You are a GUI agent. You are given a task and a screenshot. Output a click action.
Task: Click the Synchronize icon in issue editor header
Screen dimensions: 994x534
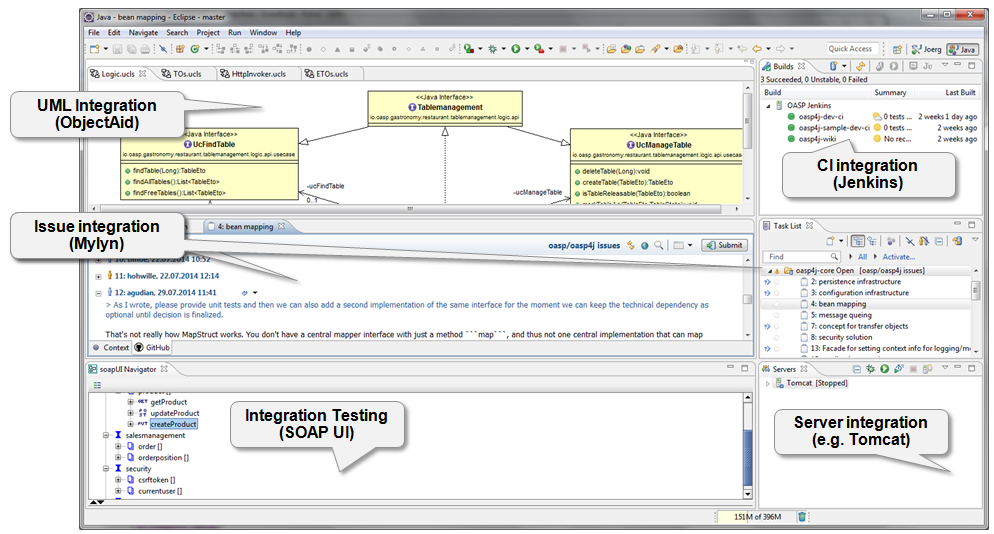[x=631, y=245]
